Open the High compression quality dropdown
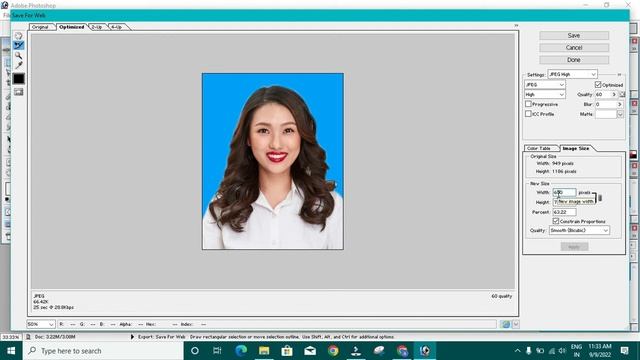 544,94
